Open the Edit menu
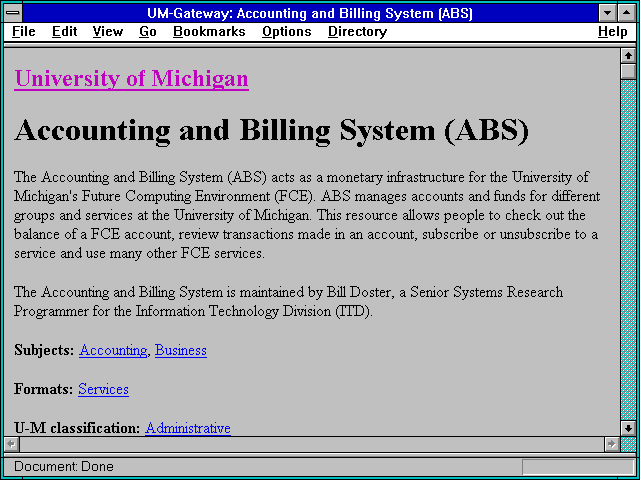Image resolution: width=640 pixels, height=480 pixels. click(64, 31)
